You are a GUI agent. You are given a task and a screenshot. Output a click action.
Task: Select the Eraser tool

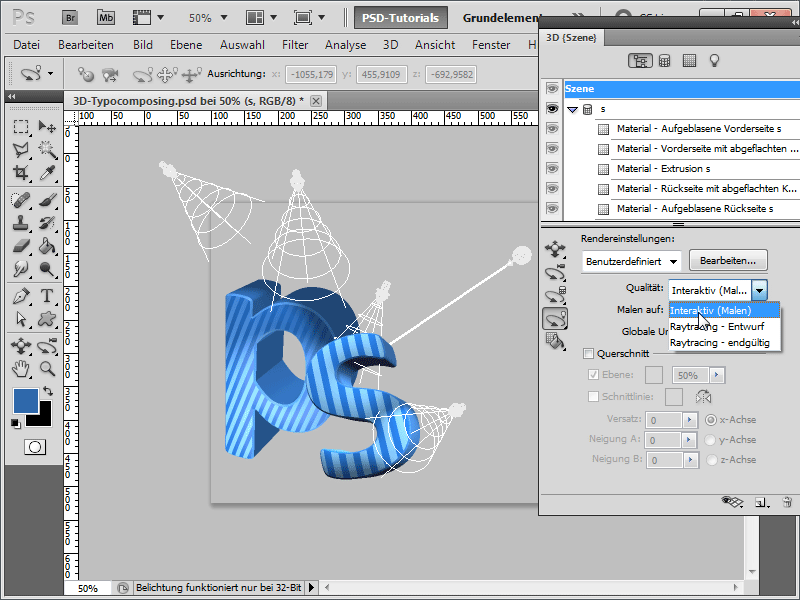[x=20, y=246]
